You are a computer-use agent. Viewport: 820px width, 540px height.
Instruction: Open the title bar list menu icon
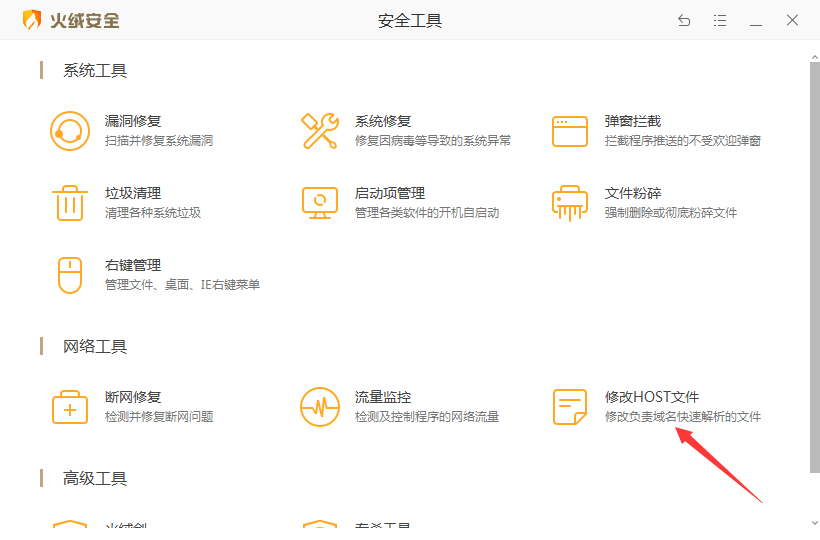click(720, 20)
